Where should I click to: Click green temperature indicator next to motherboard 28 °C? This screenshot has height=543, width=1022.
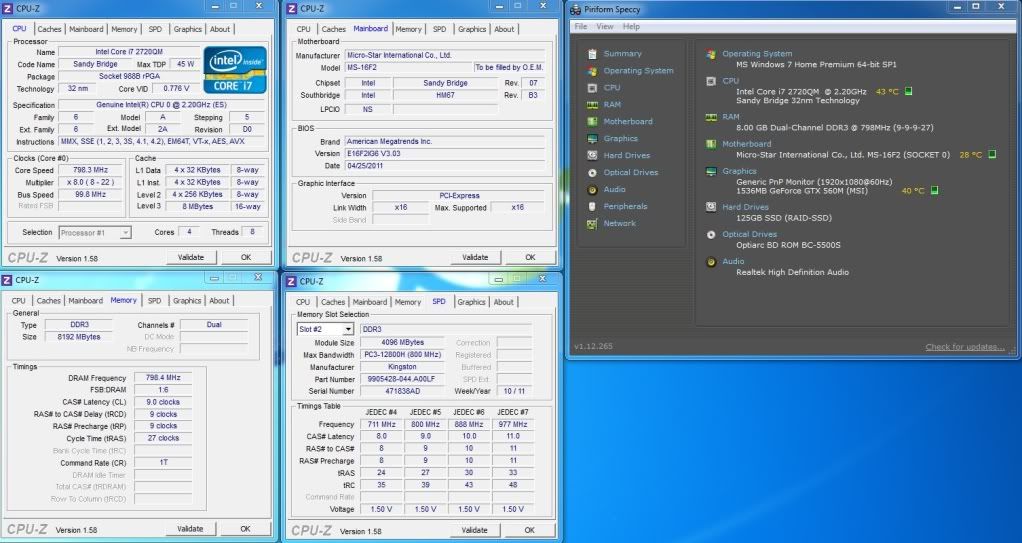point(992,154)
